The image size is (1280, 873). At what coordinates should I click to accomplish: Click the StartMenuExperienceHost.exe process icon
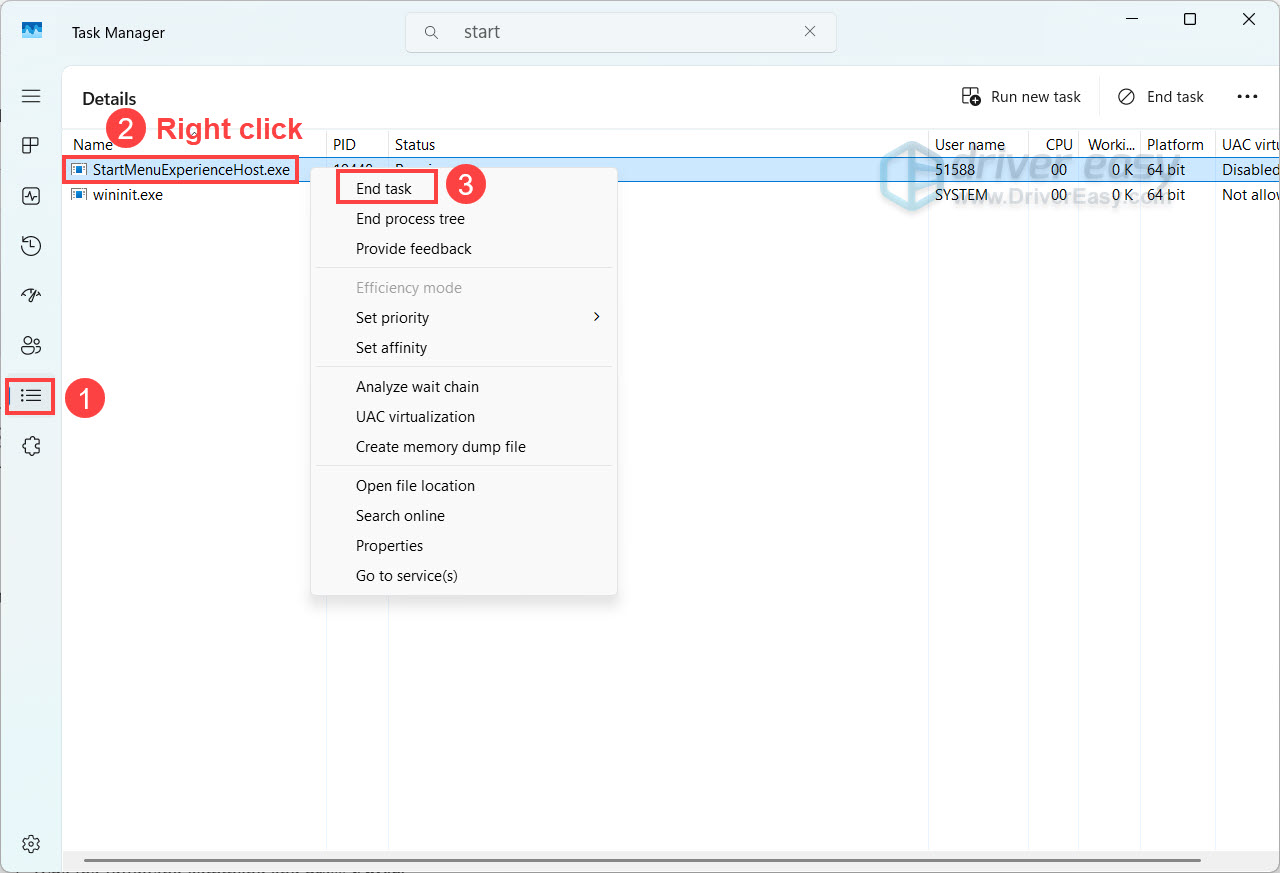(x=79, y=170)
